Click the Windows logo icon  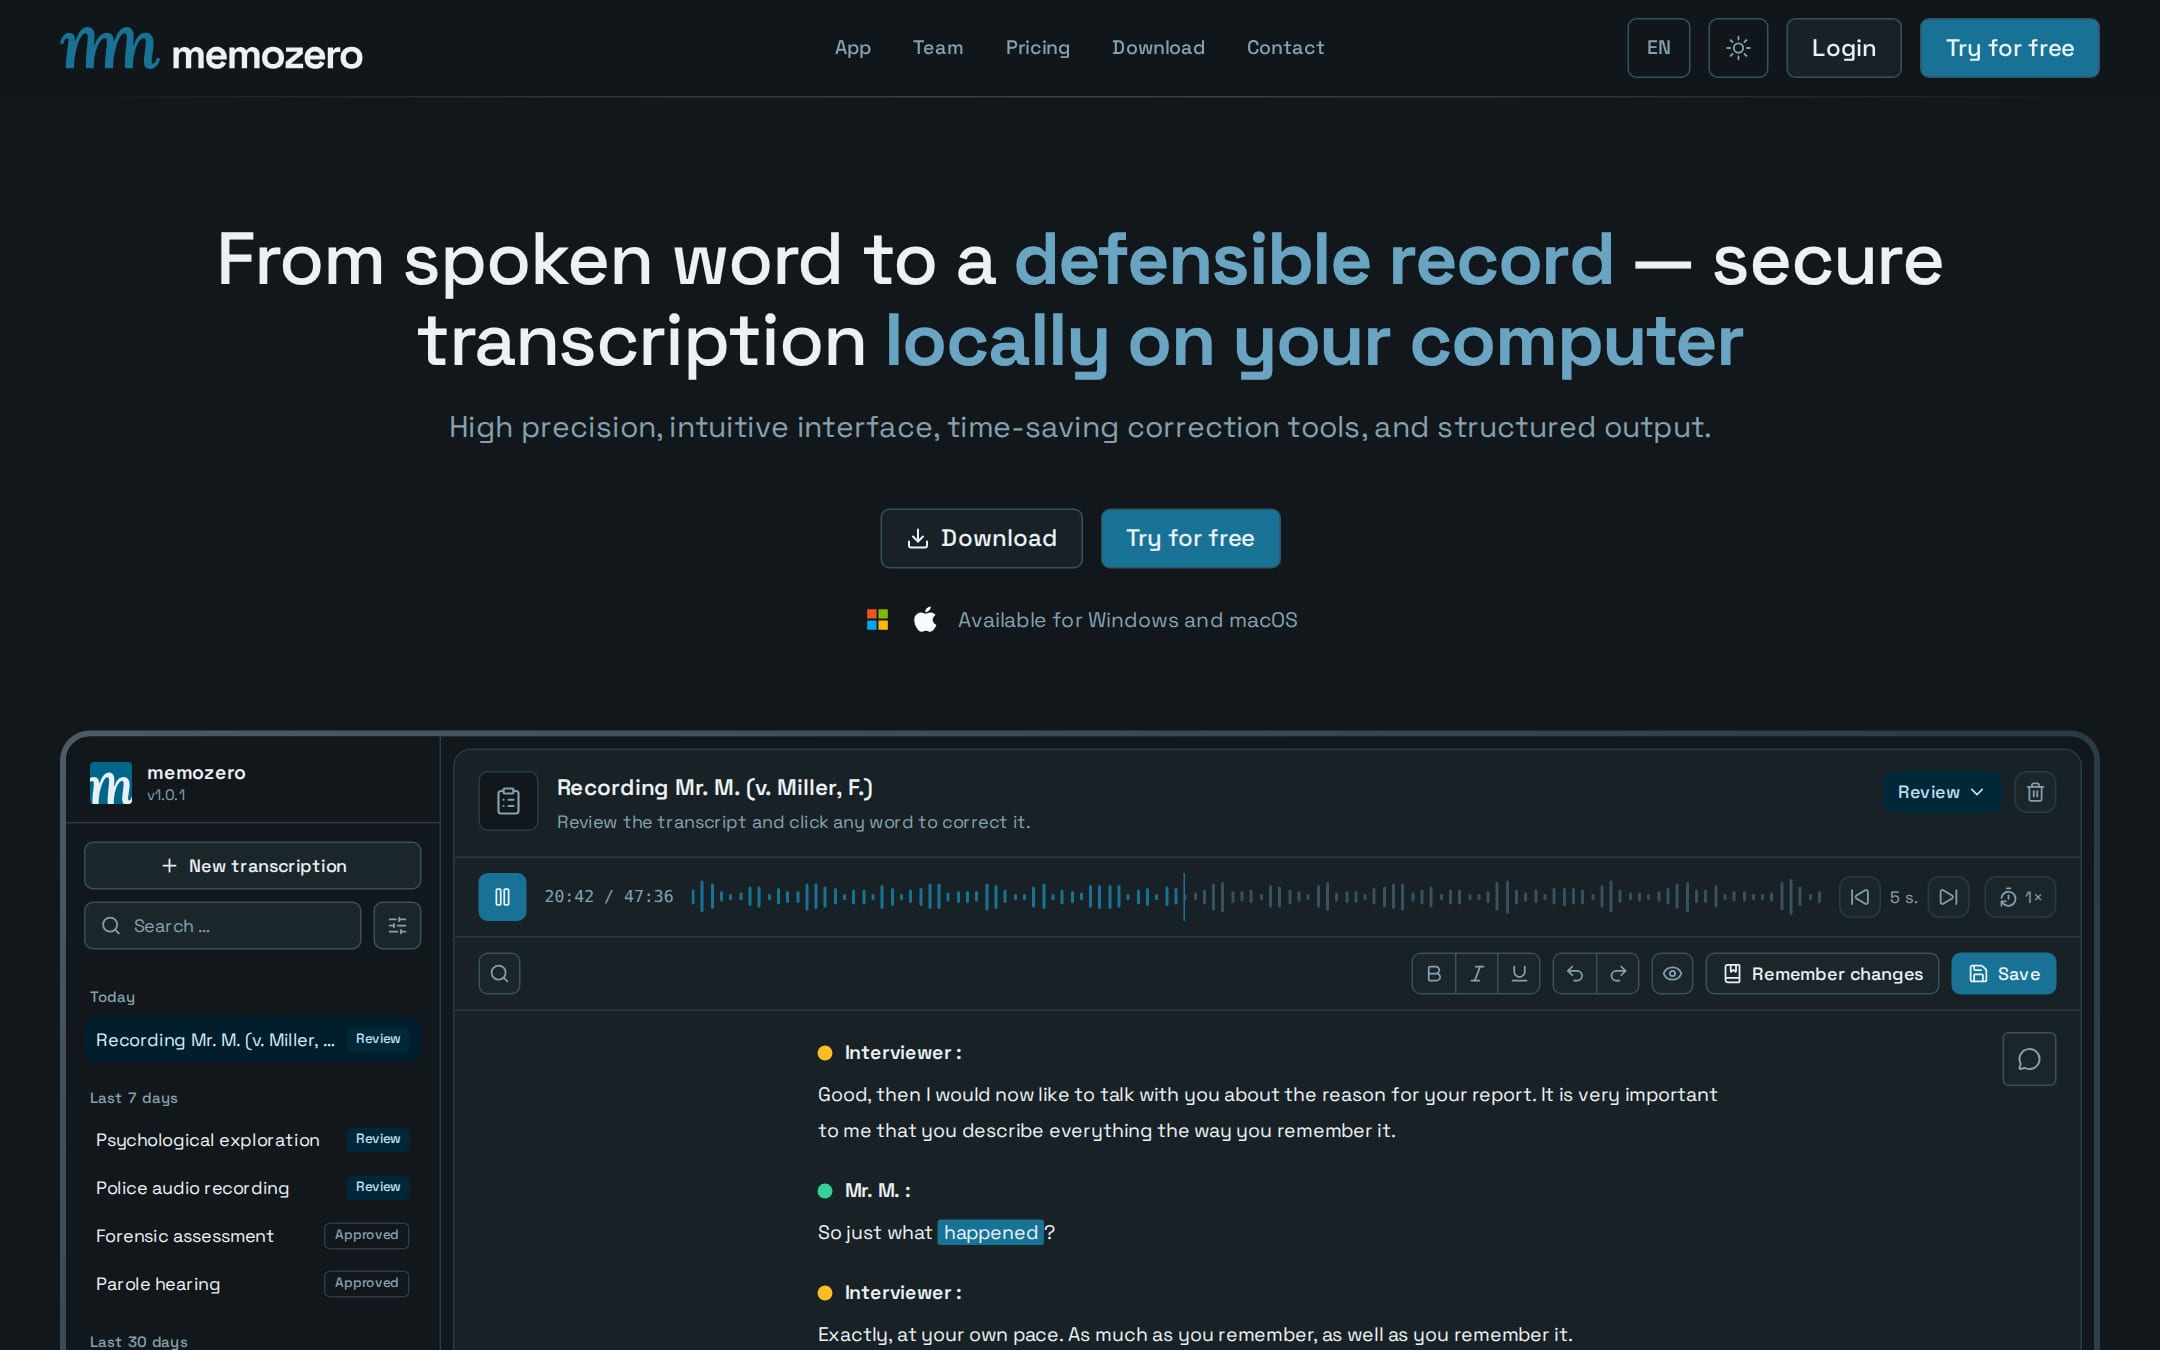[877, 620]
